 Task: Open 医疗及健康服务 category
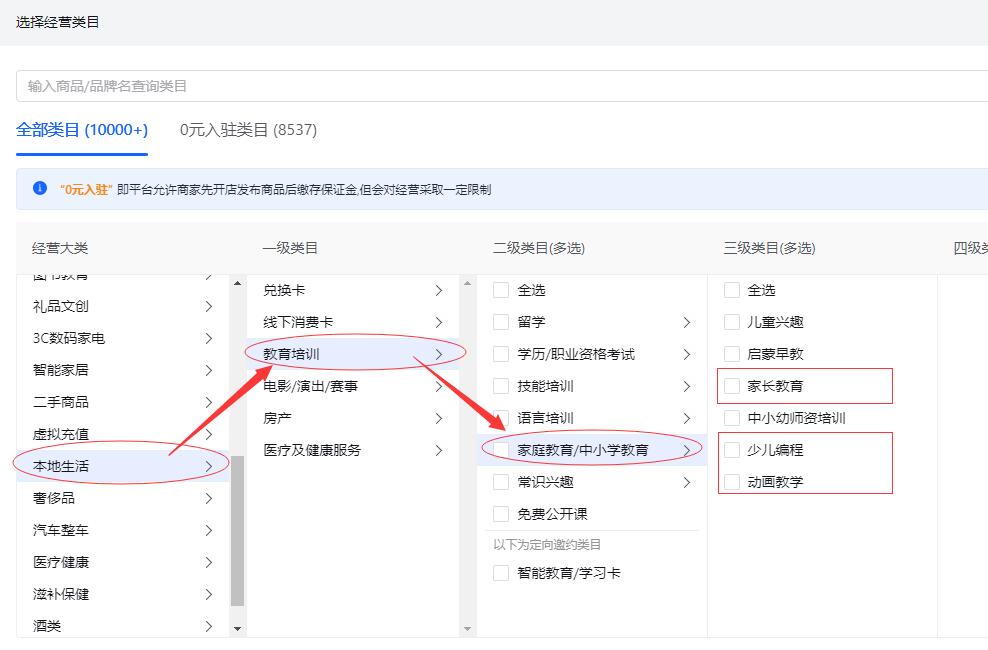coord(312,450)
